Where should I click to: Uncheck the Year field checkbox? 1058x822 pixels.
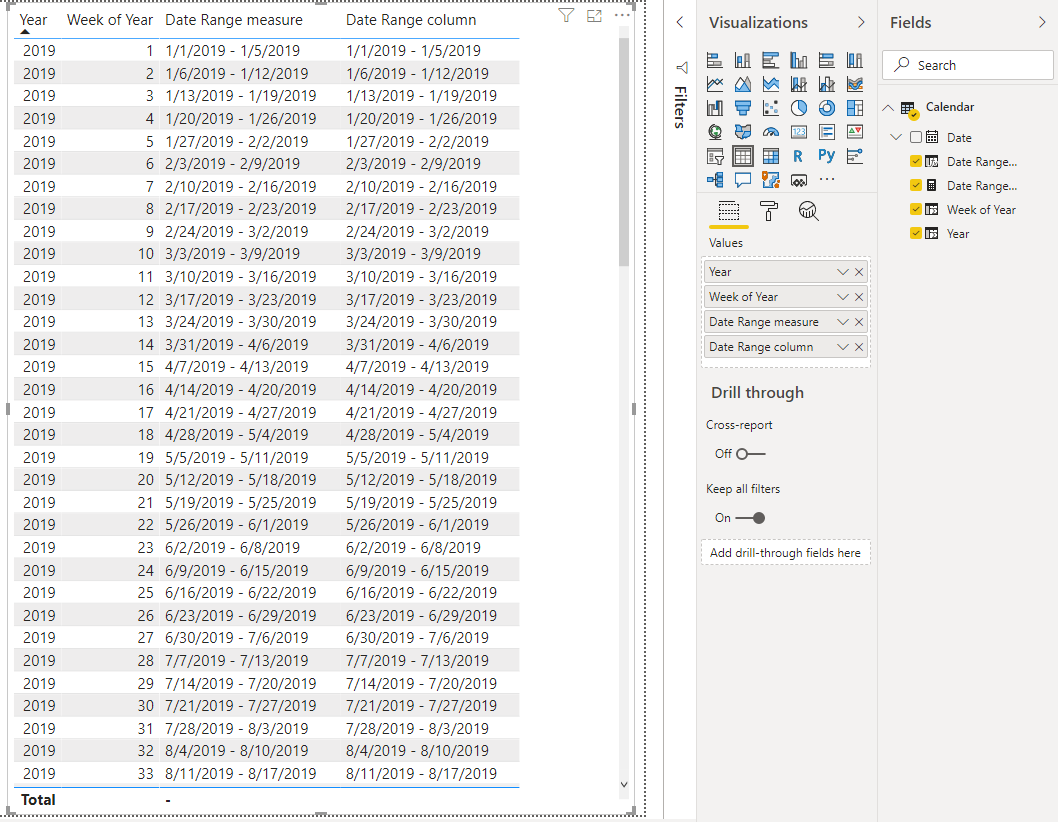[x=916, y=234]
